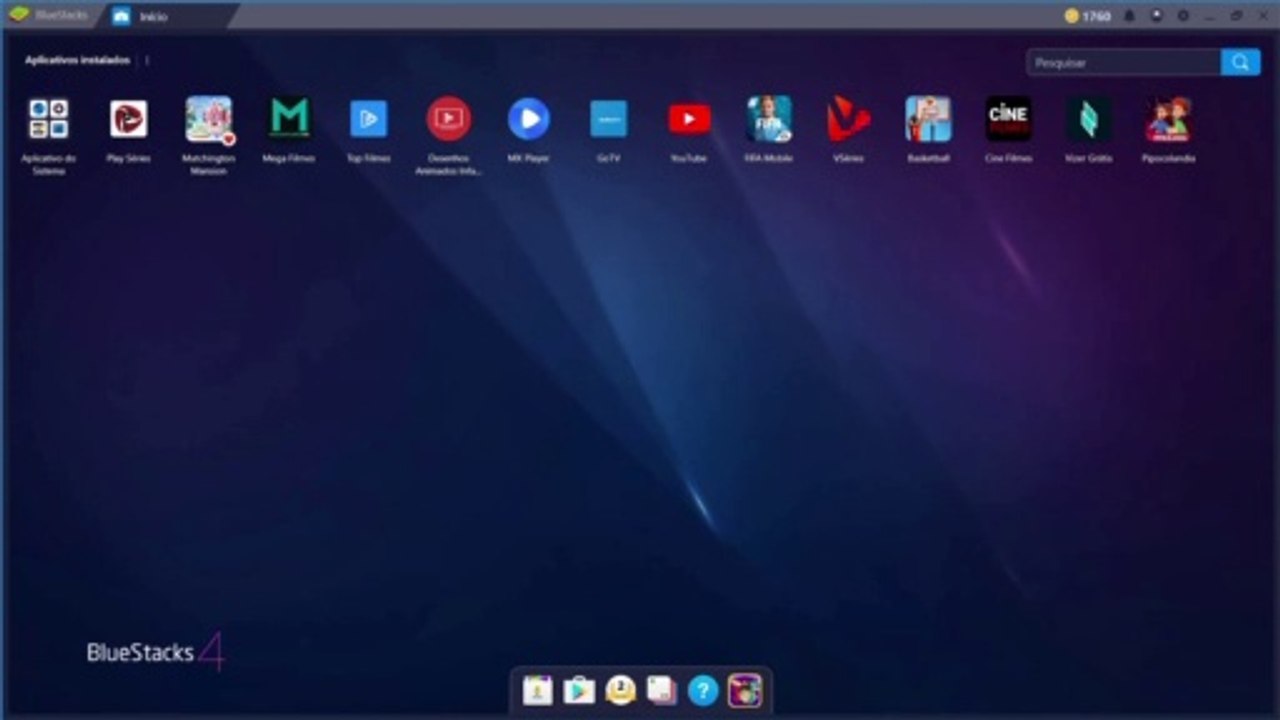Click the BlueStacks logo in the title bar

[x=19, y=15]
